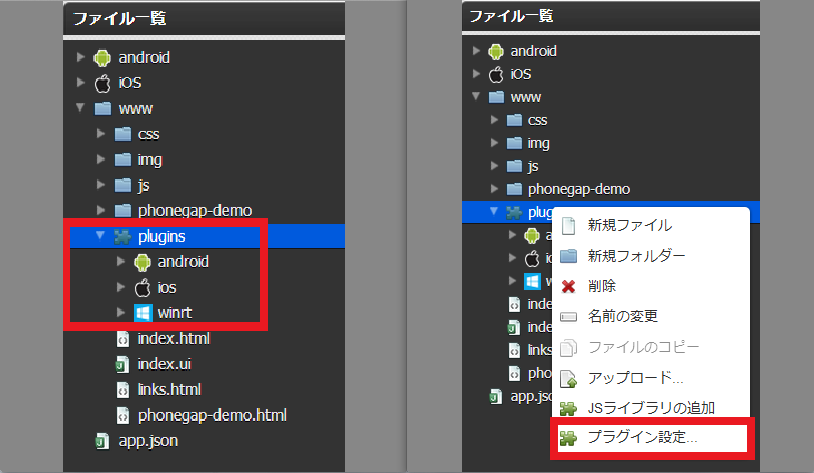Expand the winrt folder arrow under plugins
The height and width of the screenshot is (473, 814).
(x=122, y=313)
